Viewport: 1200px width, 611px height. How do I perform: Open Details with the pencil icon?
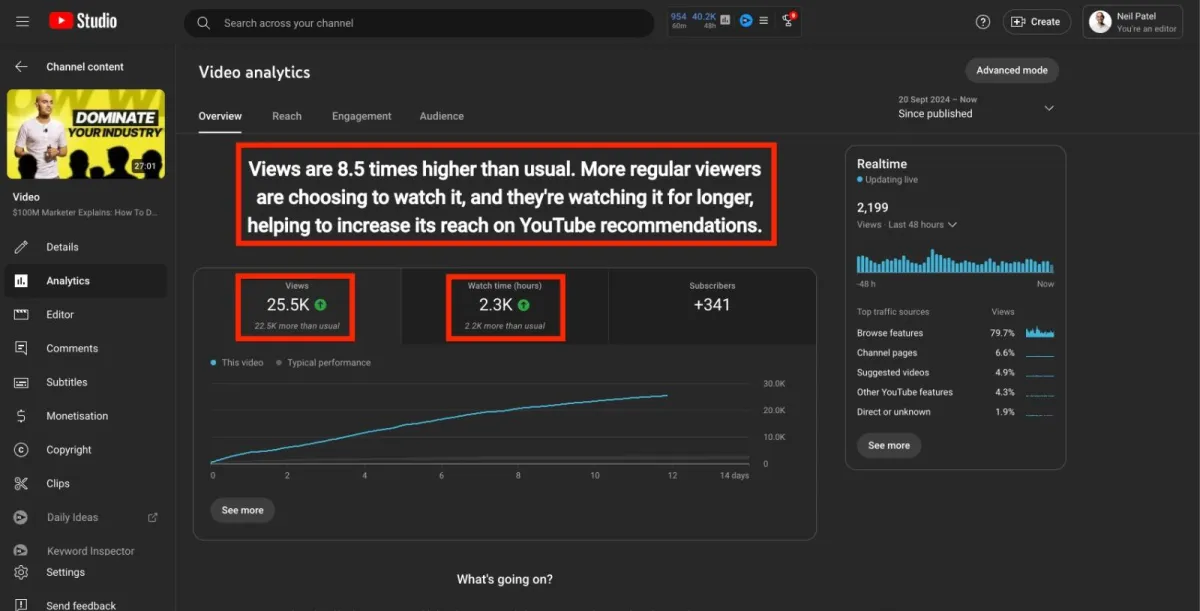point(62,247)
